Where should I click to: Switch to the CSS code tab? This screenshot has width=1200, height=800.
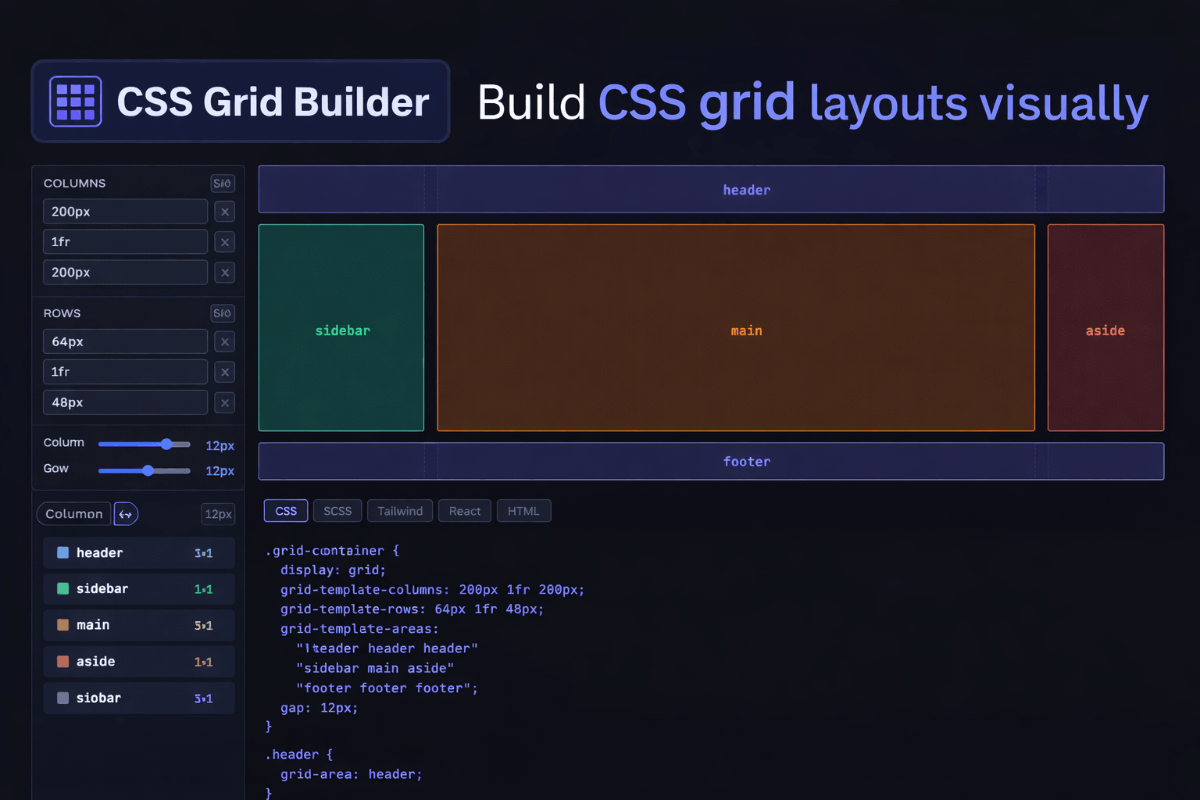point(286,511)
